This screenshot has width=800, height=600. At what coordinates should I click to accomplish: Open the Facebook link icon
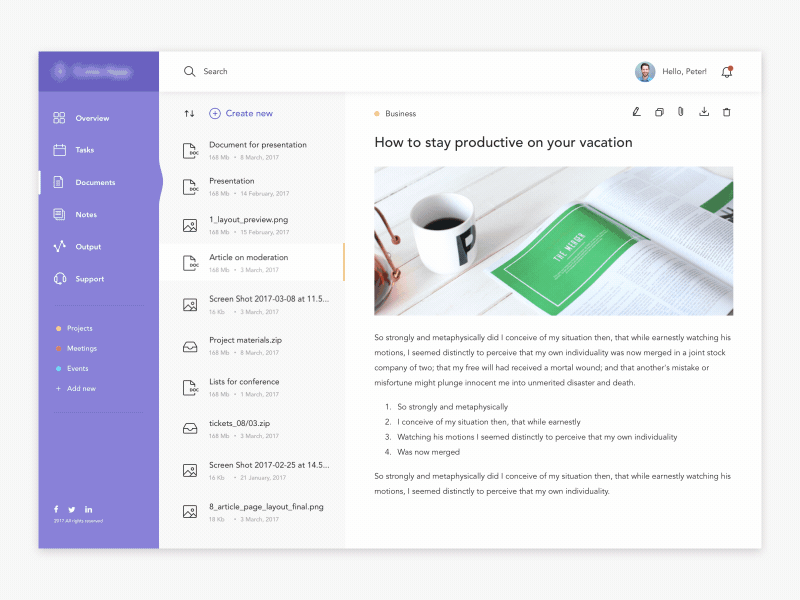click(56, 509)
